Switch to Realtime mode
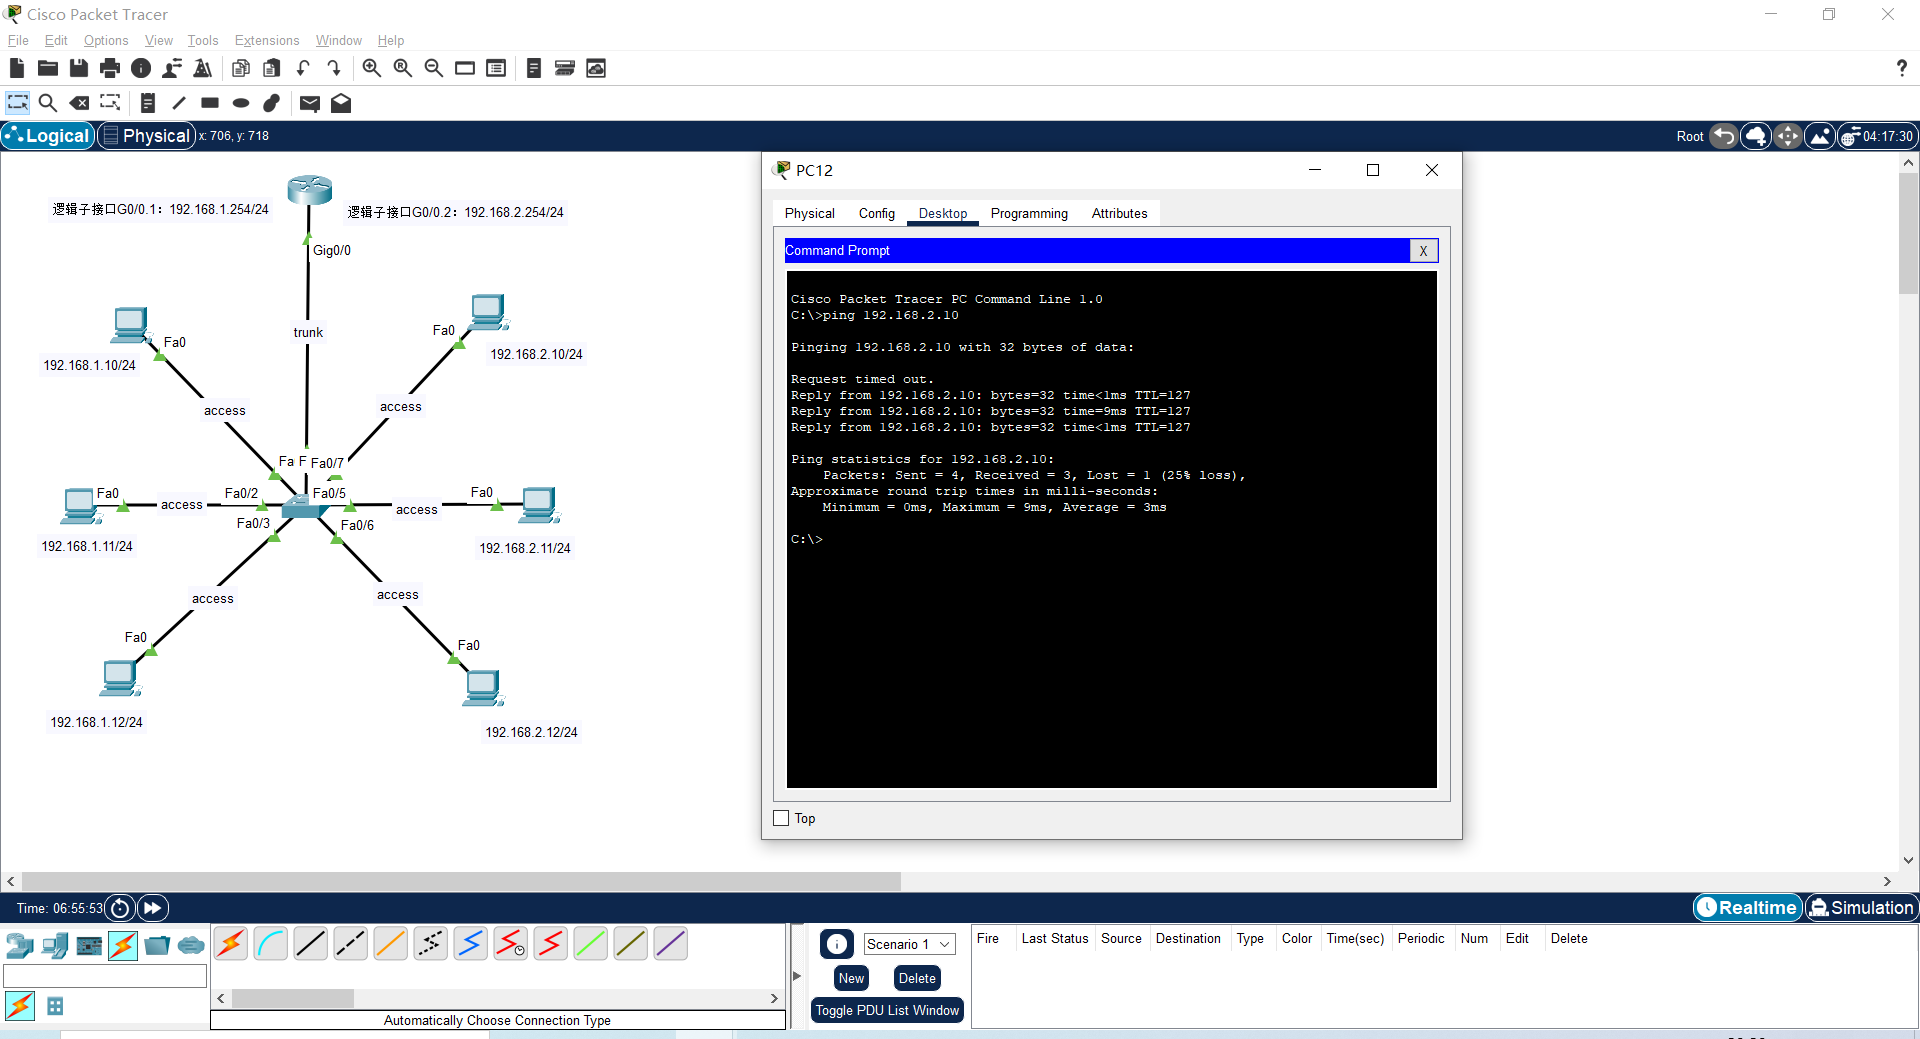 1748,908
